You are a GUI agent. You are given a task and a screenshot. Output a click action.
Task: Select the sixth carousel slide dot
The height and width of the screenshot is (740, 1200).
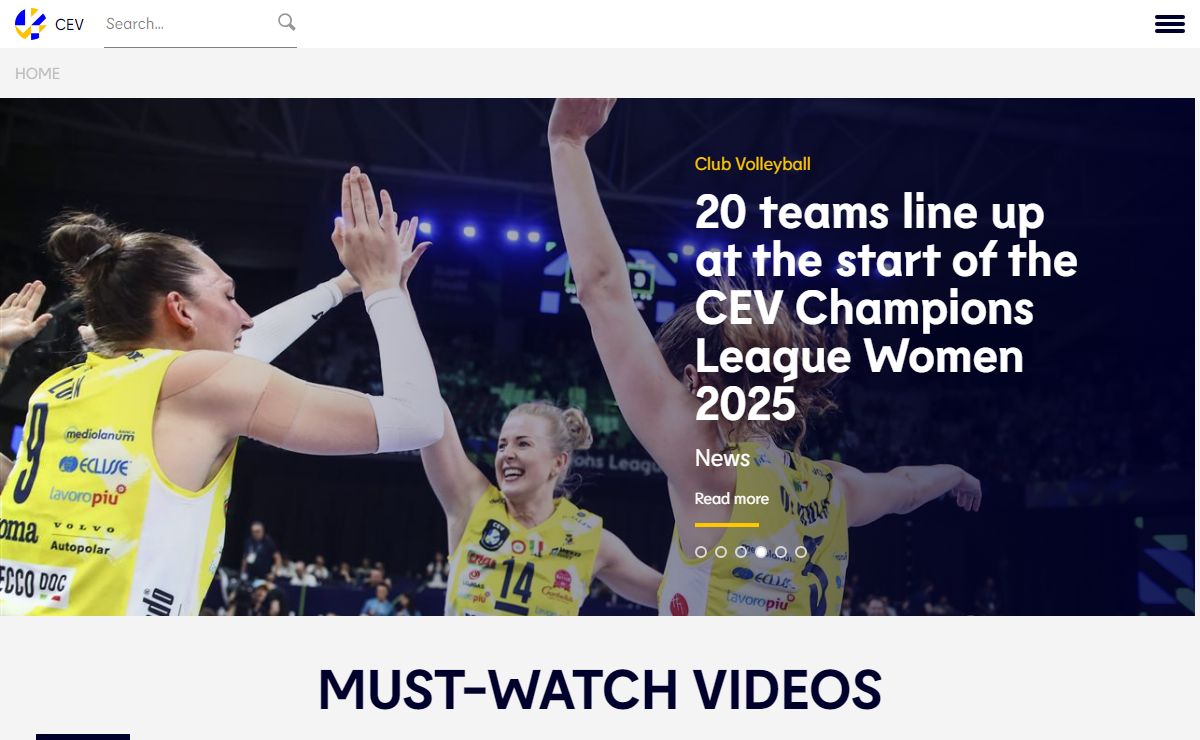(x=801, y=552)
